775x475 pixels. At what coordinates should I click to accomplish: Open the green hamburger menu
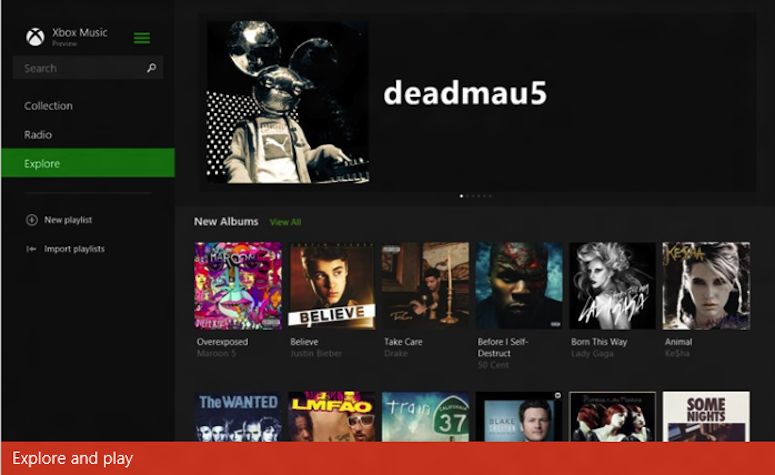coord(142,38)
